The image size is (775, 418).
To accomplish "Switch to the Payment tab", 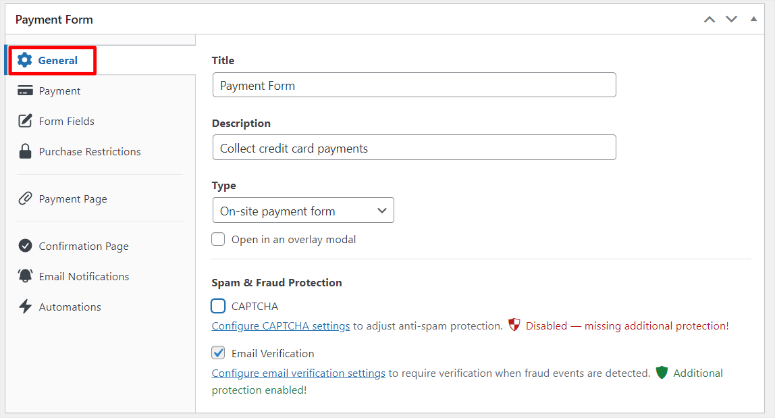I will click(59, 91).
